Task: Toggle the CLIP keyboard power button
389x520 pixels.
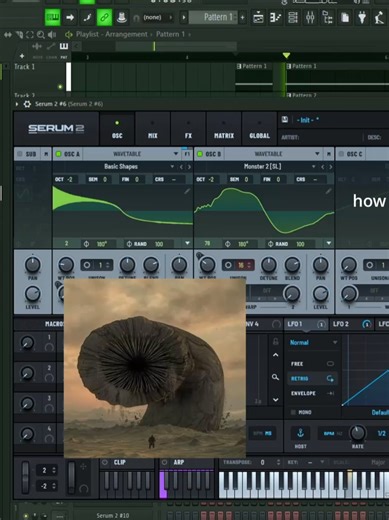Action: (105, 462)
